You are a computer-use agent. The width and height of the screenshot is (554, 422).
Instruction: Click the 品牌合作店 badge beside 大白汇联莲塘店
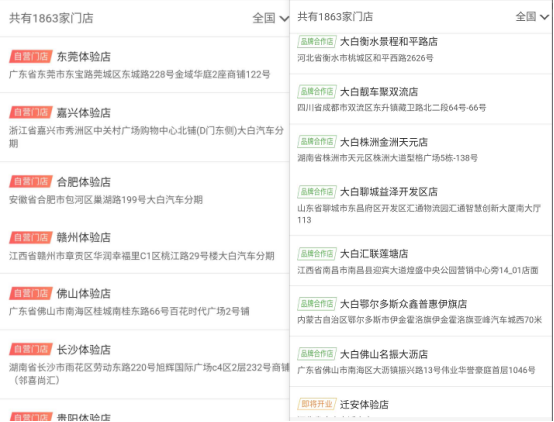tap(317, 253)
